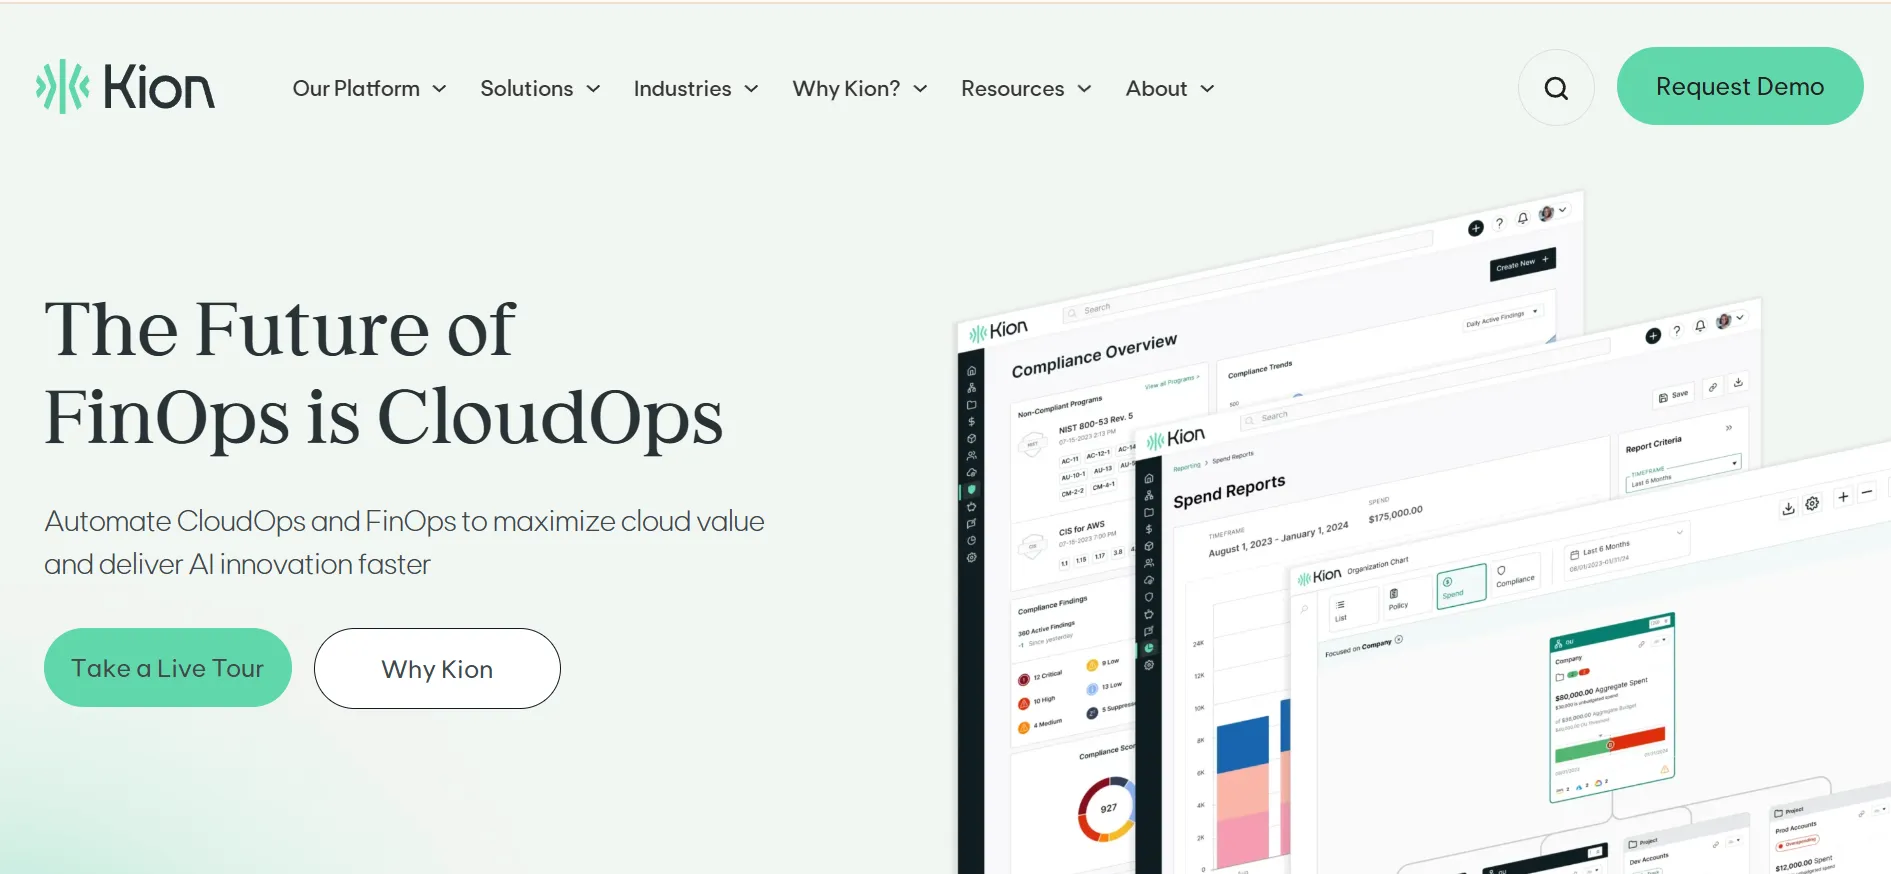
Task: Click the black plus icon atop Compliance Overview
Action: (x=1475, y=229)
